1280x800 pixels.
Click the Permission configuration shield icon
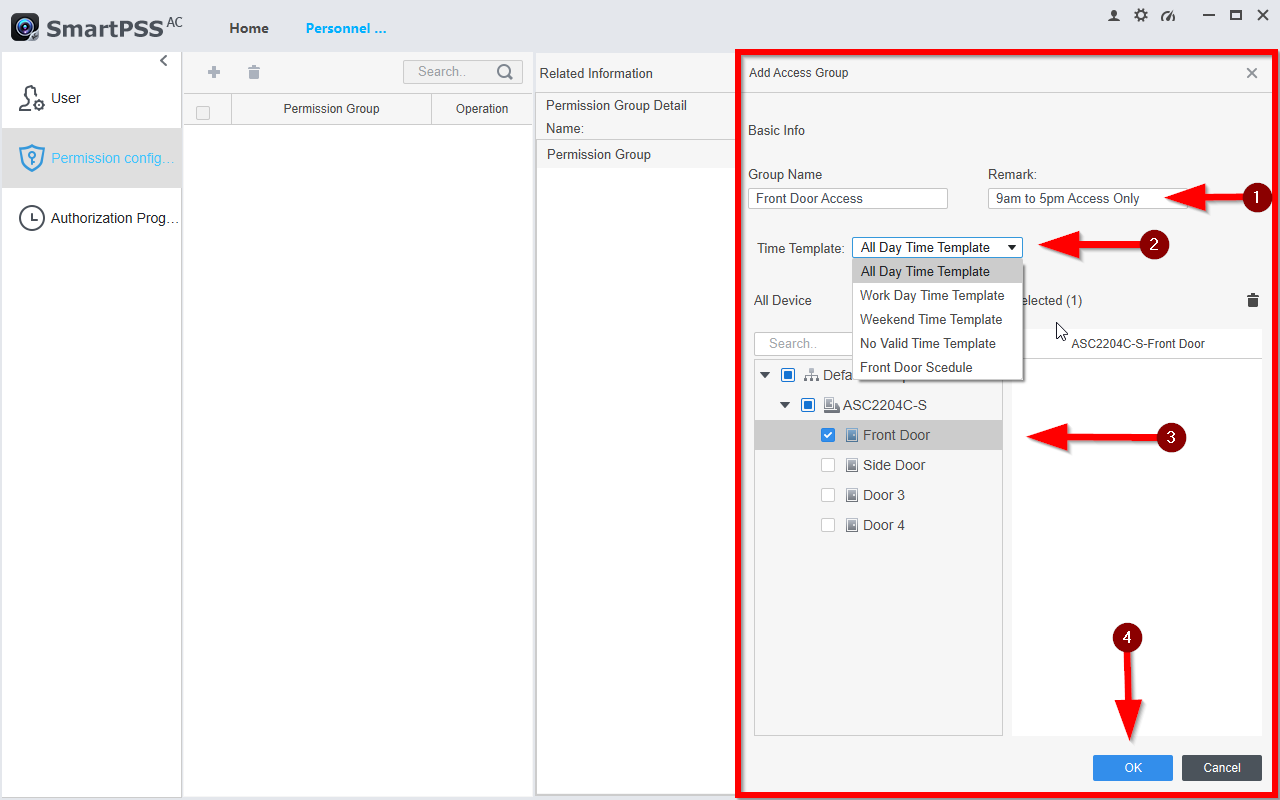pos(32,158)
